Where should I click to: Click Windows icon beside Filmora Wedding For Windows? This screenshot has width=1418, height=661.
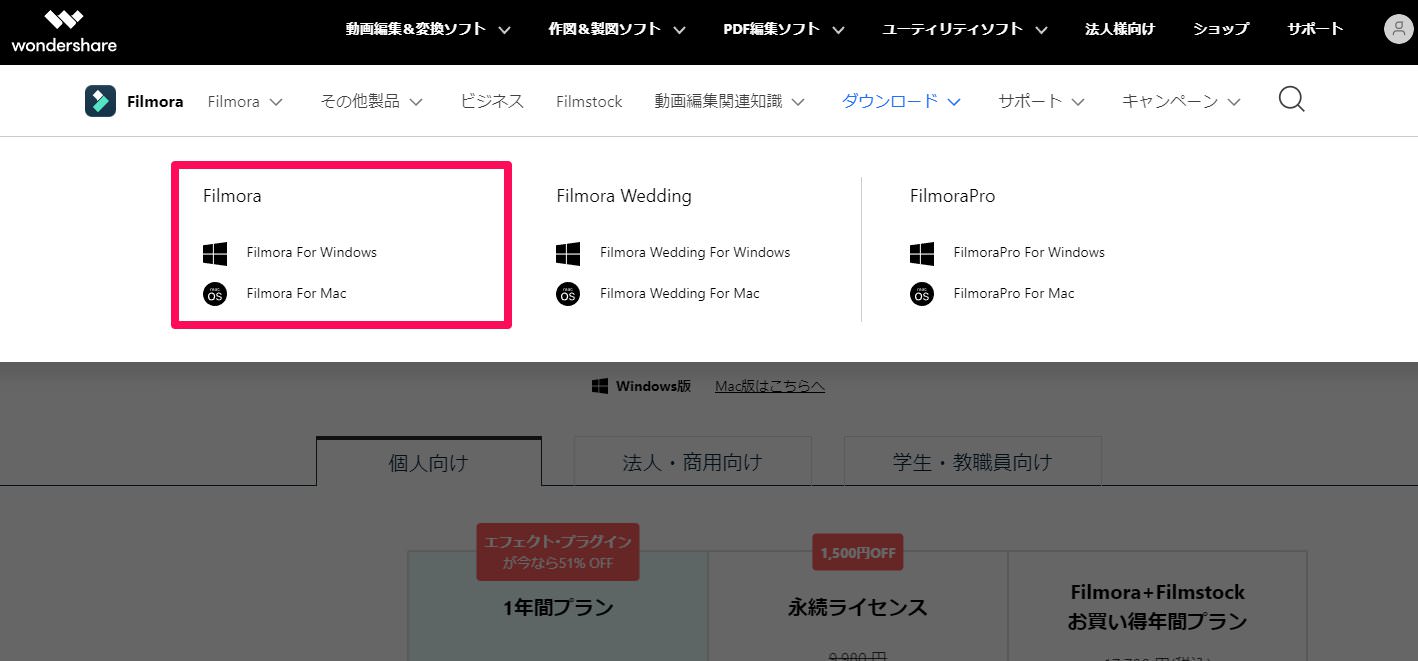tap(568, 253)
